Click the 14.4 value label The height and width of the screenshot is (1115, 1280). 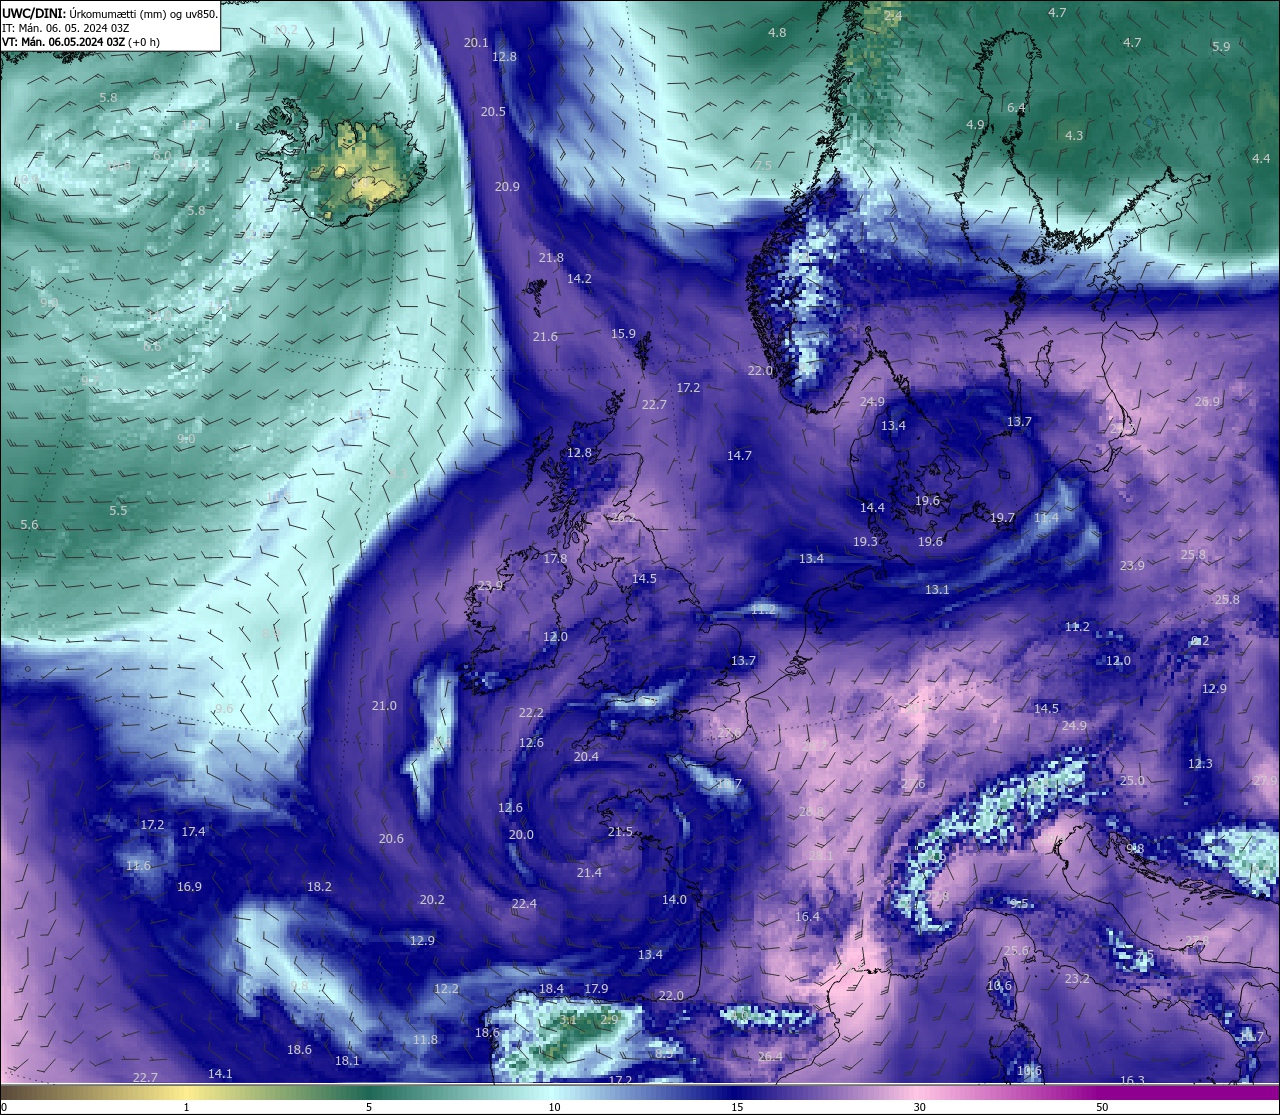pyautogui.click(x=872, y=508)
